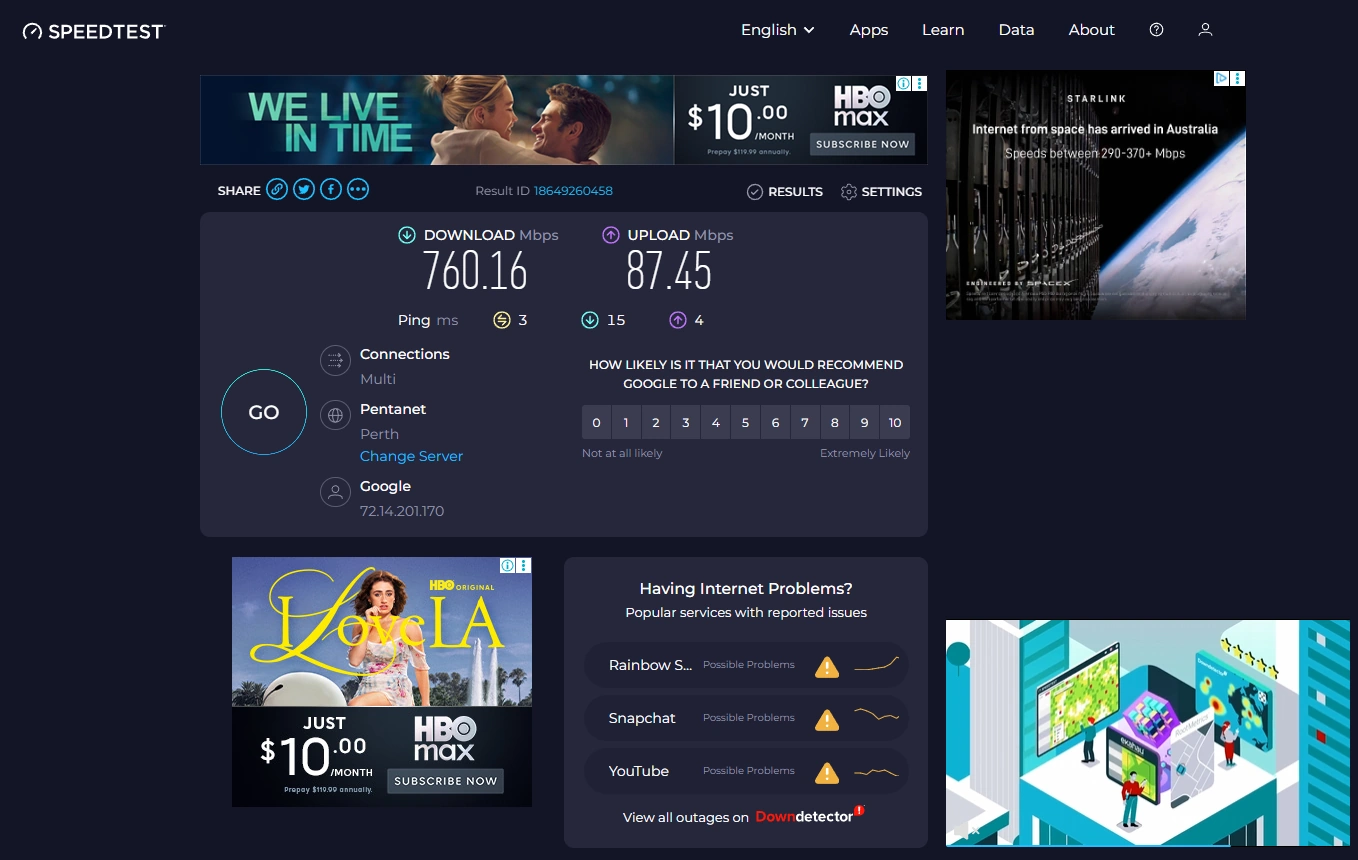The height and width of the screenshot is (860, 1358).
Task: Click warning icon next to YouTube
Action: coord(827,772)
